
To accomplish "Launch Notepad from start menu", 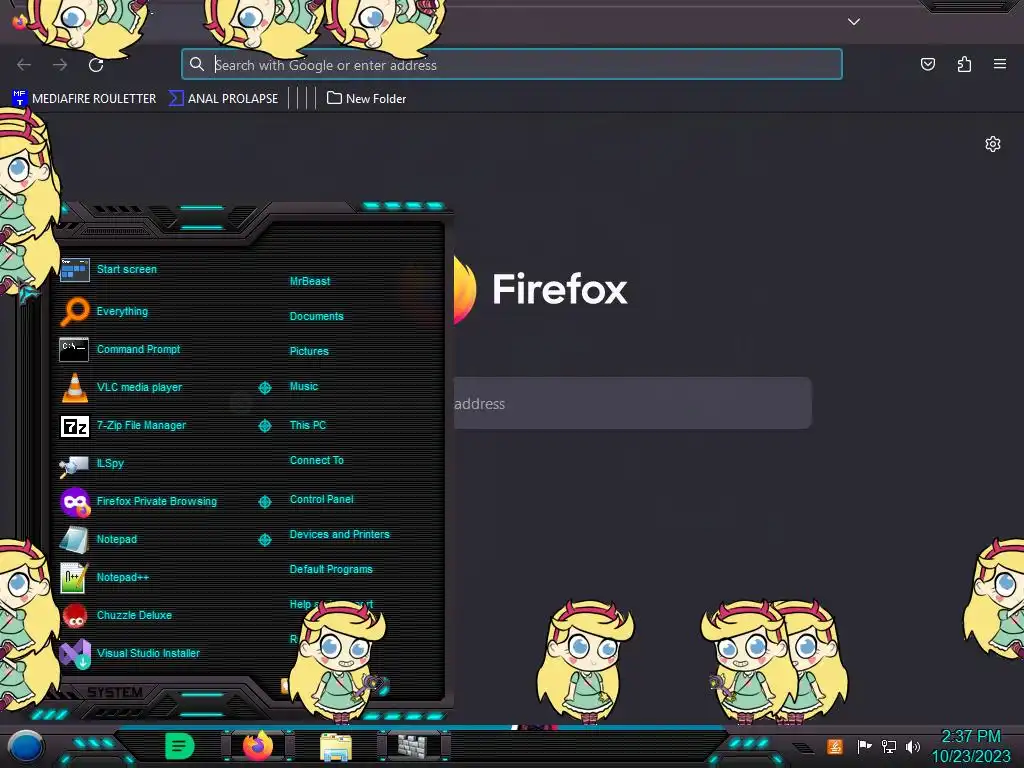I will tap(99, 539).
